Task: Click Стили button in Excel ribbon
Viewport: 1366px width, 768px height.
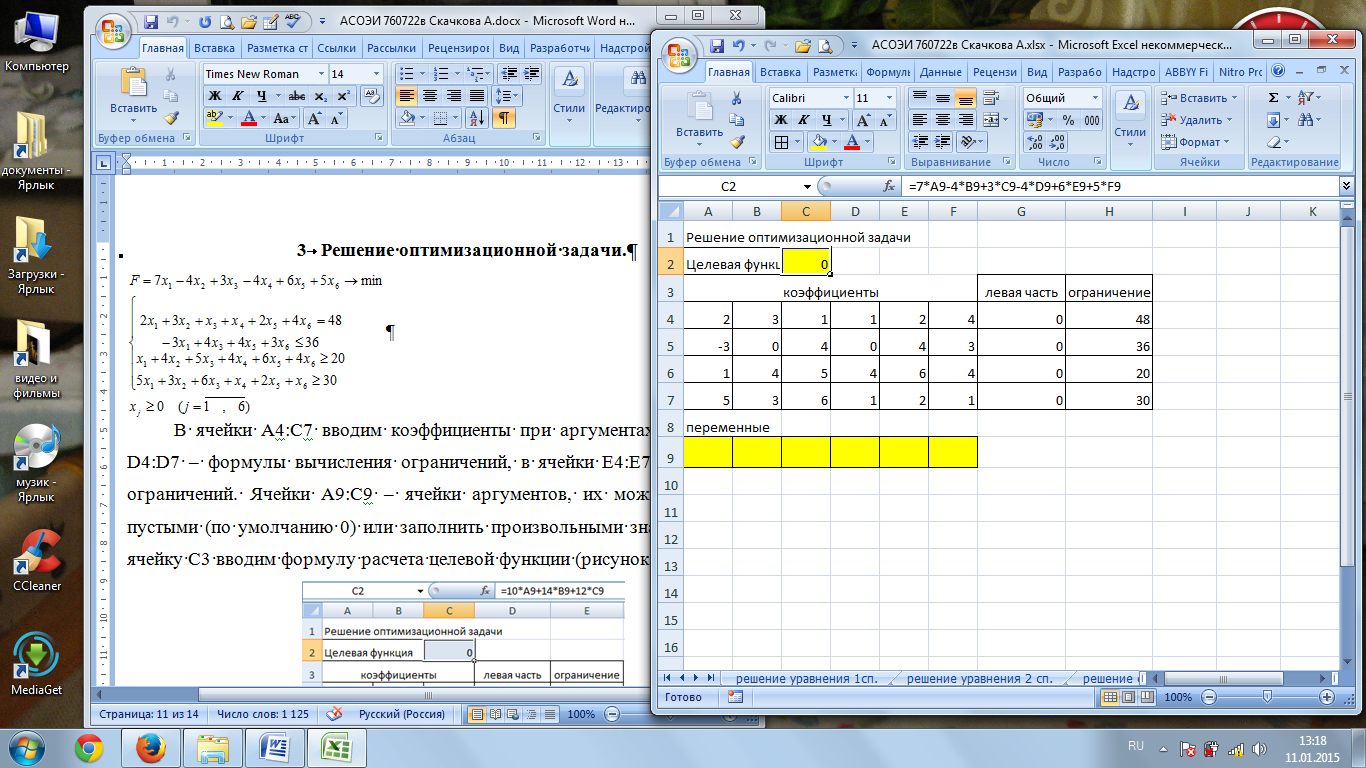Action: pyautogui.click(x=1130, y=116)
